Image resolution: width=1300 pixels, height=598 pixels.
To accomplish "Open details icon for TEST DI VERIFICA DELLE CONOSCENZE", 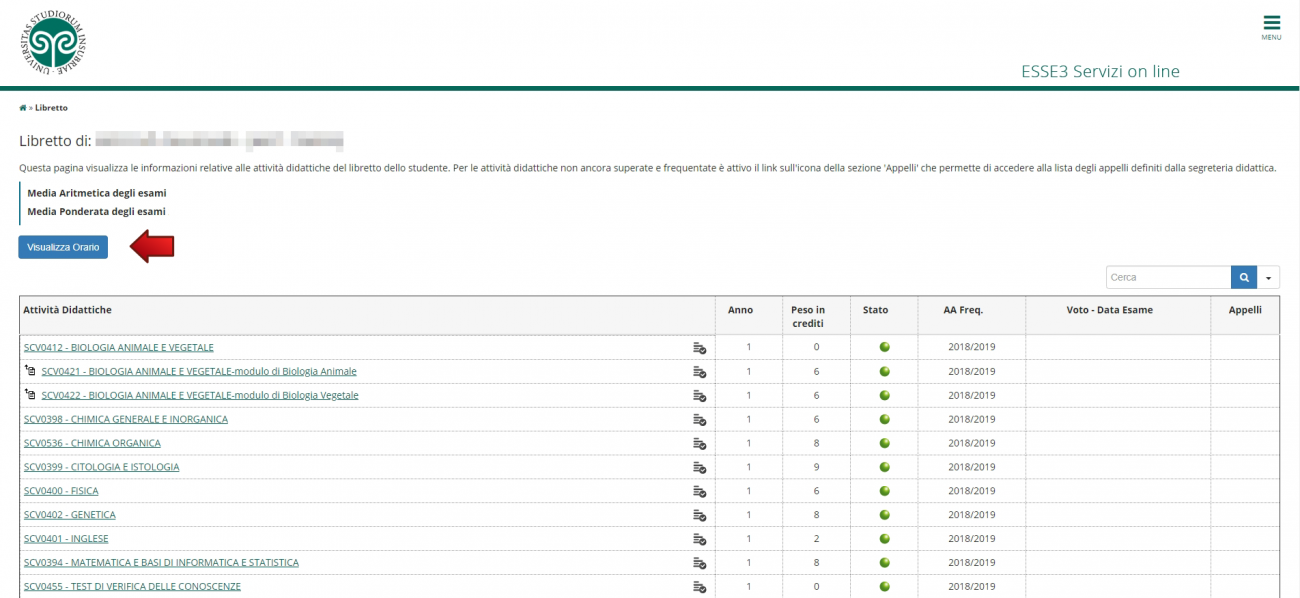I will (700, 588).
